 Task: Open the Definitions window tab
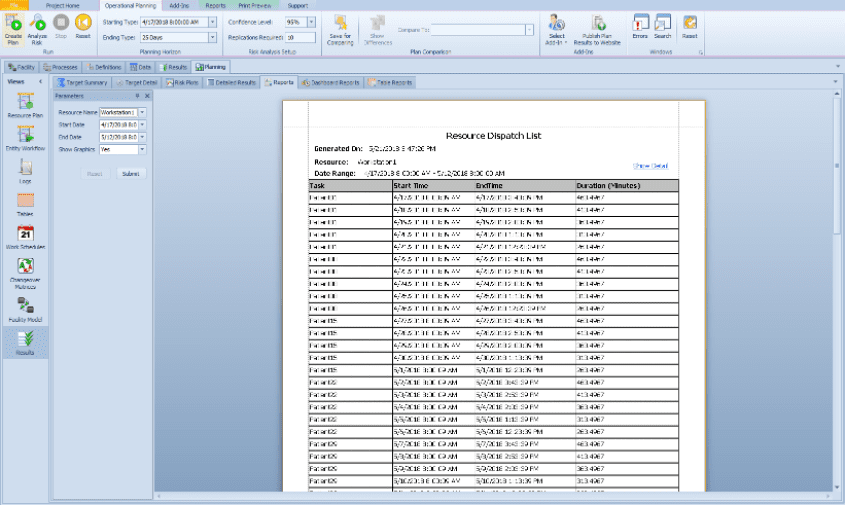point(104,67)
